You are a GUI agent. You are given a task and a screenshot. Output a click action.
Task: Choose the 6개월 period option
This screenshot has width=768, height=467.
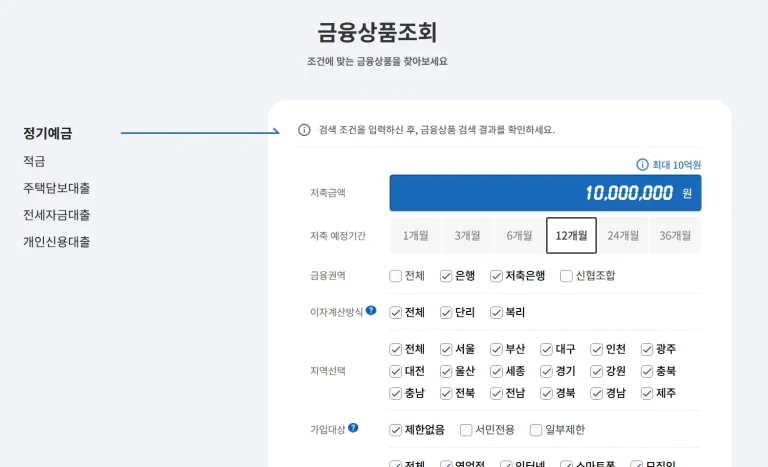[x=519, y=236]
